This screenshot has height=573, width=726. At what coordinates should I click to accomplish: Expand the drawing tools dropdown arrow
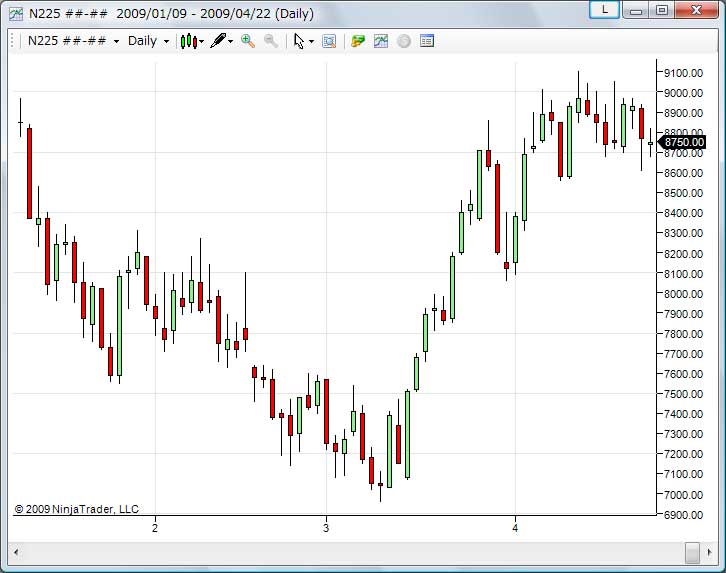point(231,42)
